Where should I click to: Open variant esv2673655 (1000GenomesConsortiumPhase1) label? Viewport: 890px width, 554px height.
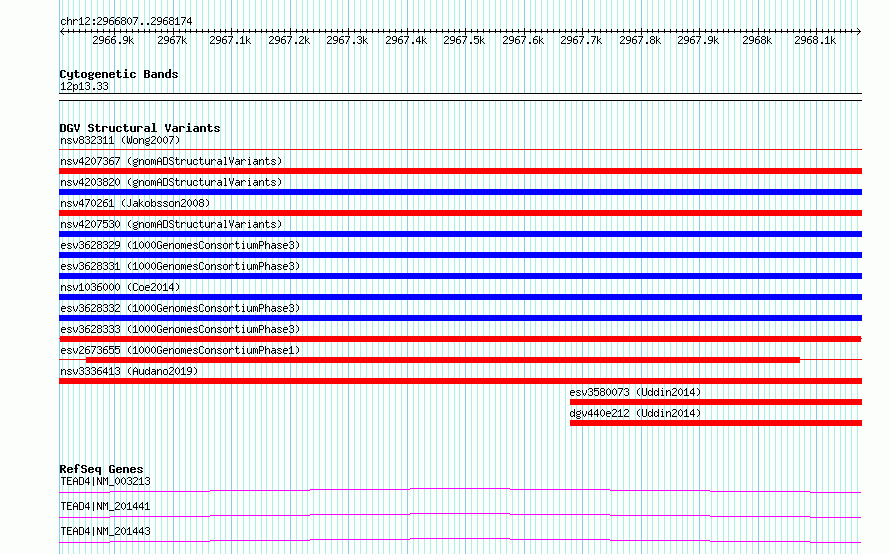(180, 350)
